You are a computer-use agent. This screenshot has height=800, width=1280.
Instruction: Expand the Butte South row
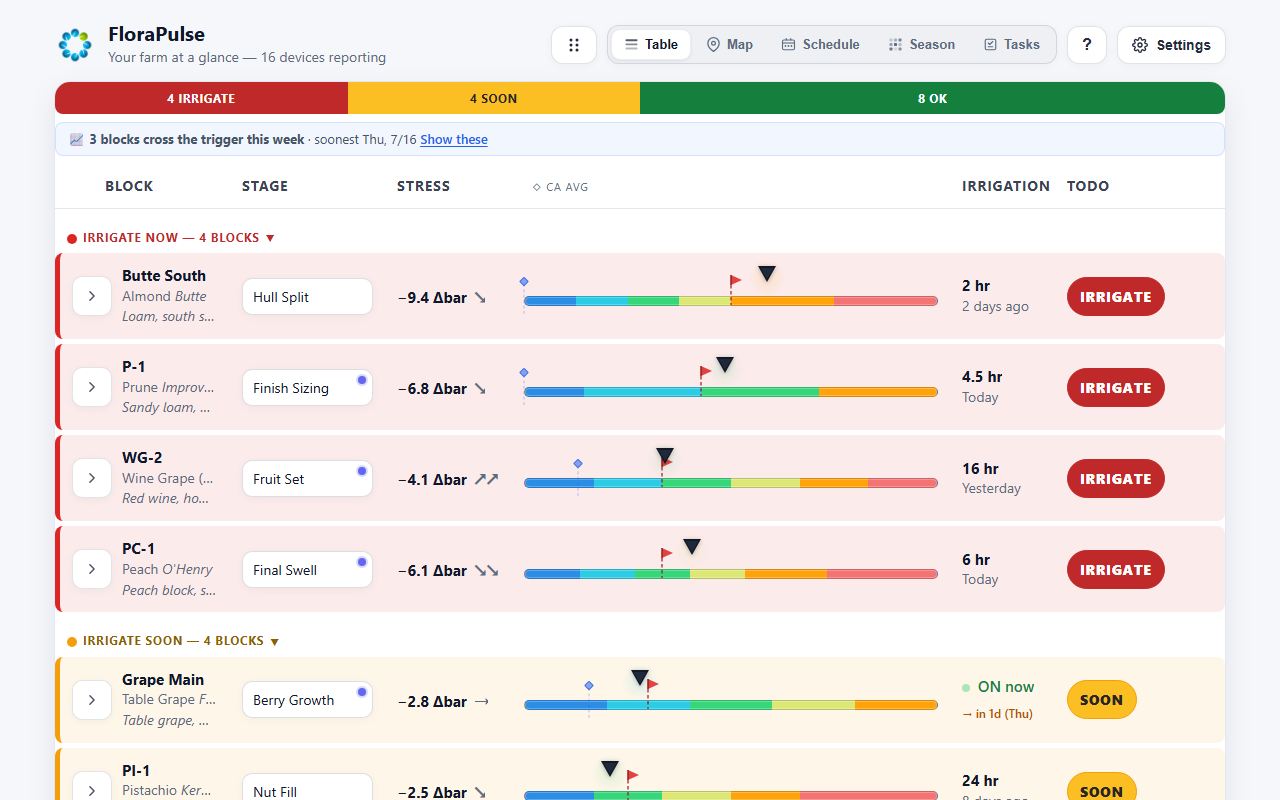tap(92, 297)
